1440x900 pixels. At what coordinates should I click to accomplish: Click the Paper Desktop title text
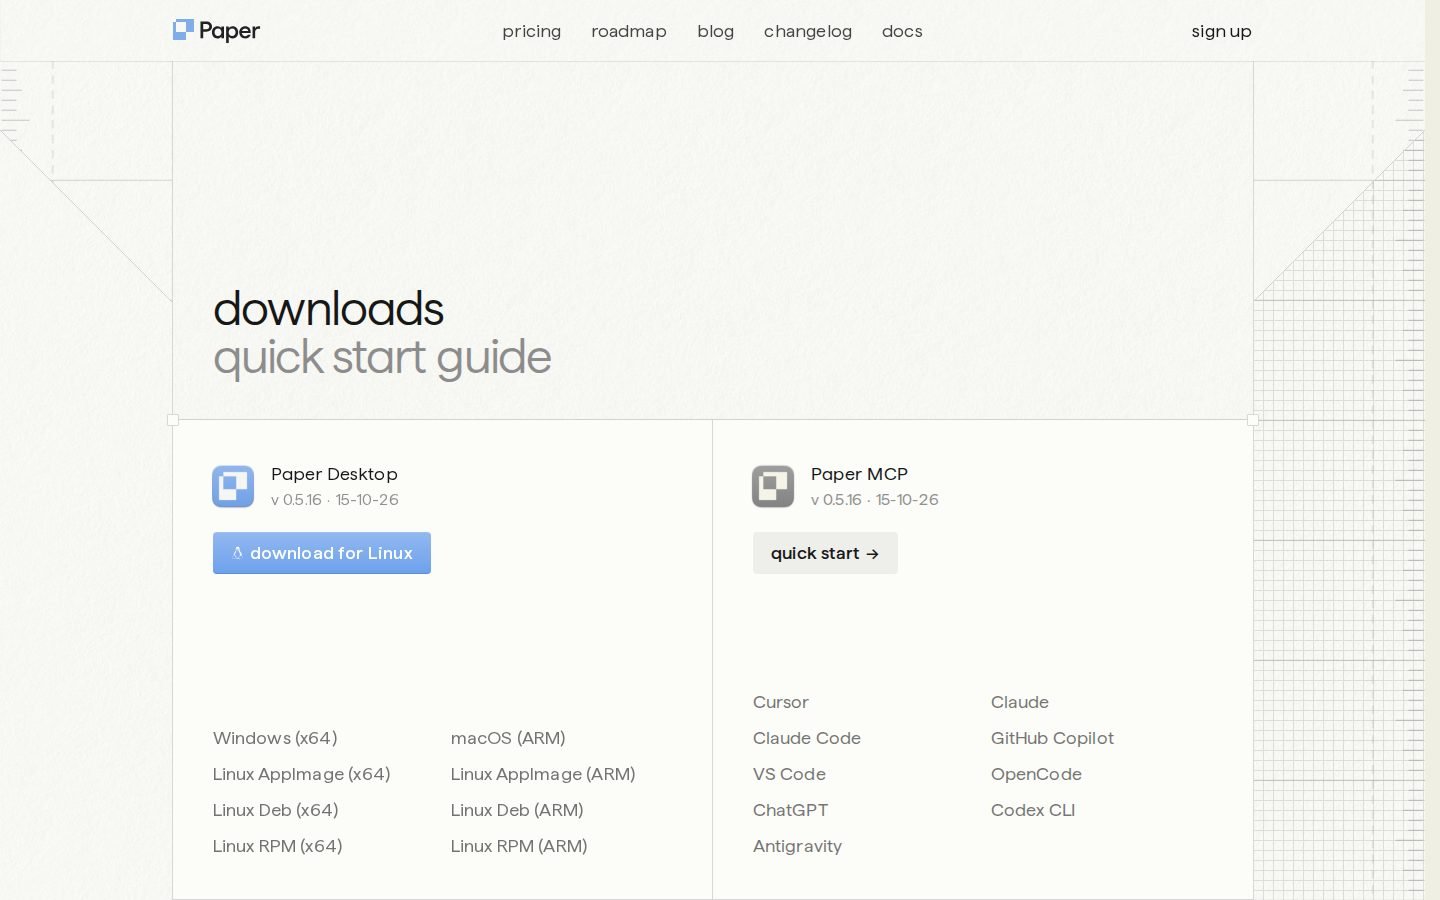click(334, 474)
